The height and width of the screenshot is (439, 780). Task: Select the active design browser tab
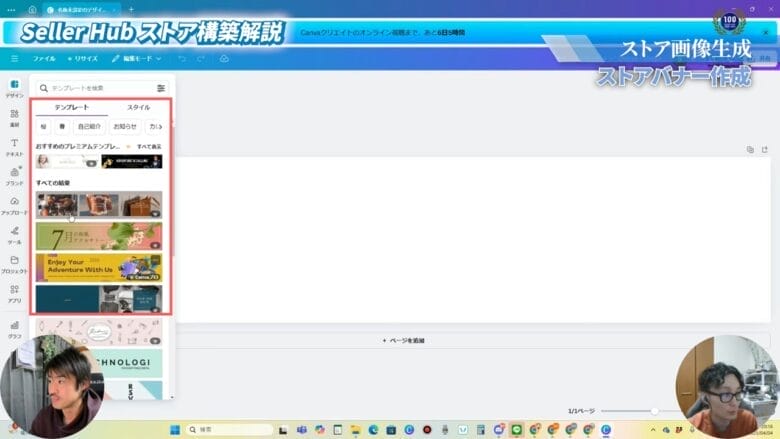point(82,9)
